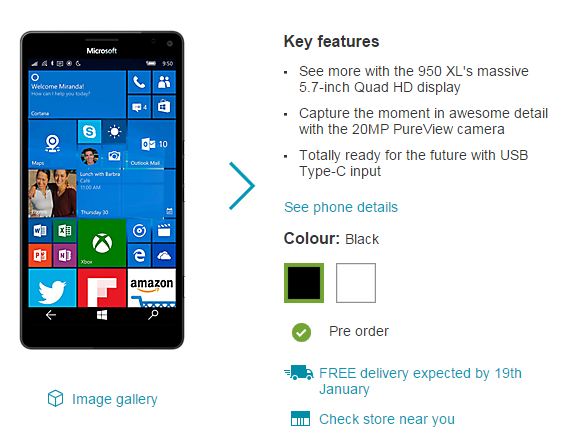Click the Amazon tile on the phone

tap(152, 288)
